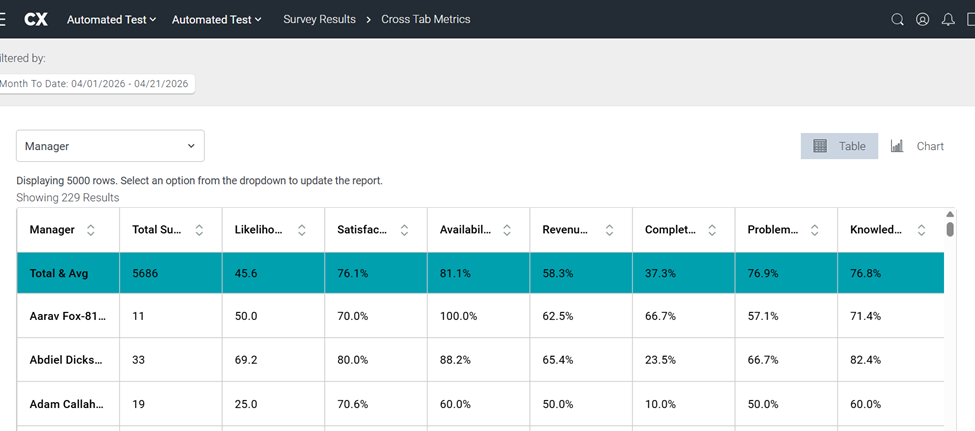Open the hamburger menu icon
The height and width of the screenshot is (431, 975).
(2, 19)
